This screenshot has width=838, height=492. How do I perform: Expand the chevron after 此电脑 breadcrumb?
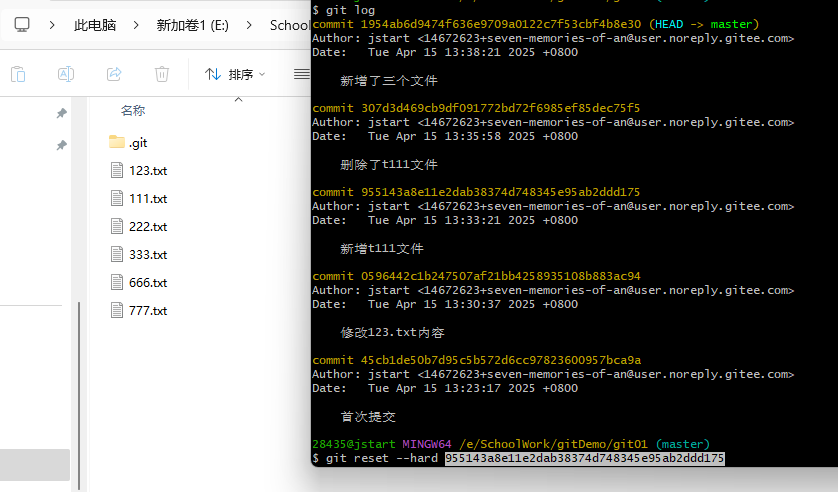click(x=136, y=25)
